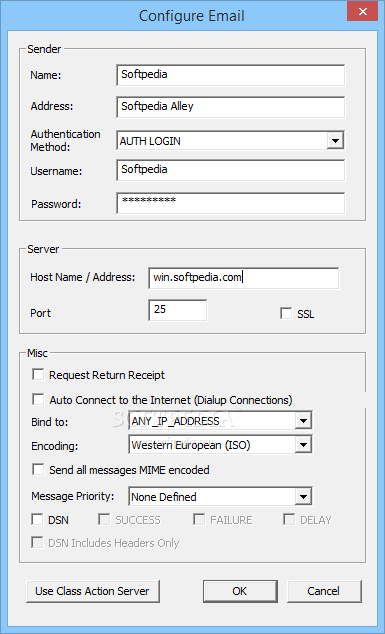The width and height of the screenshot is (385, 634).
Task: Expand the Bind to dropdown
Action: (x=303, y=421)
